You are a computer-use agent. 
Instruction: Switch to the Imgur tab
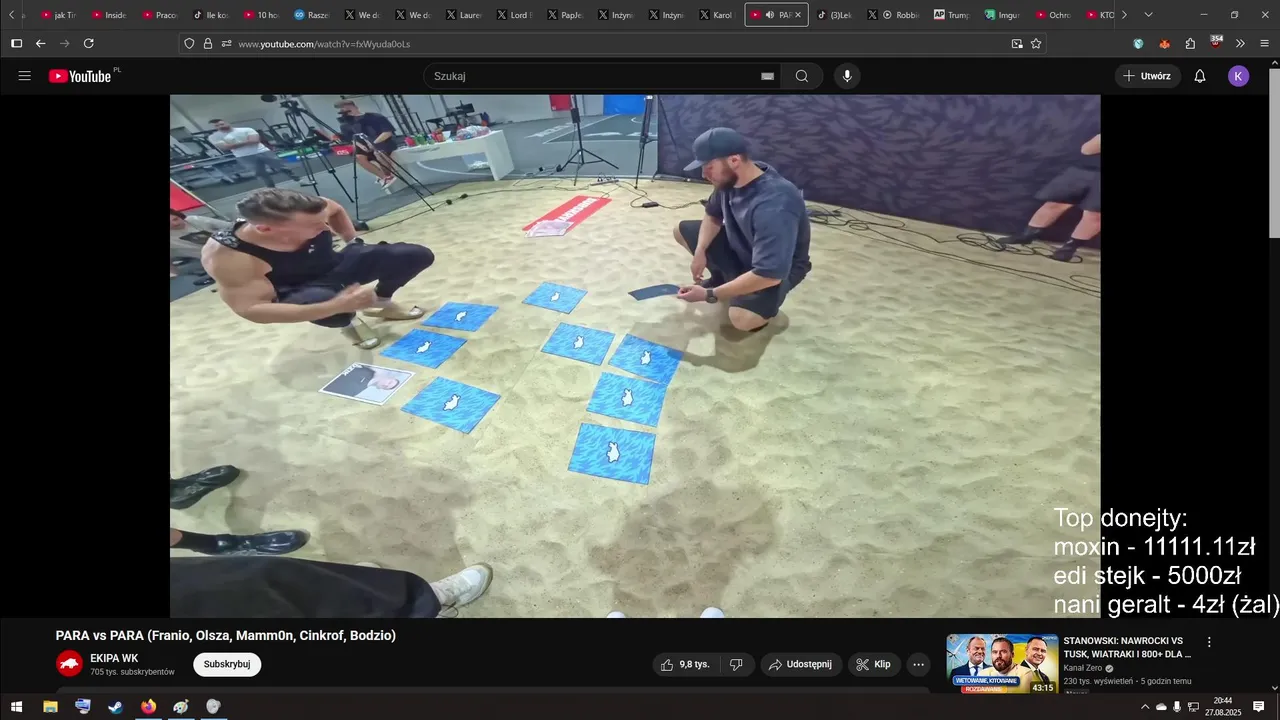click(1002, 15)
